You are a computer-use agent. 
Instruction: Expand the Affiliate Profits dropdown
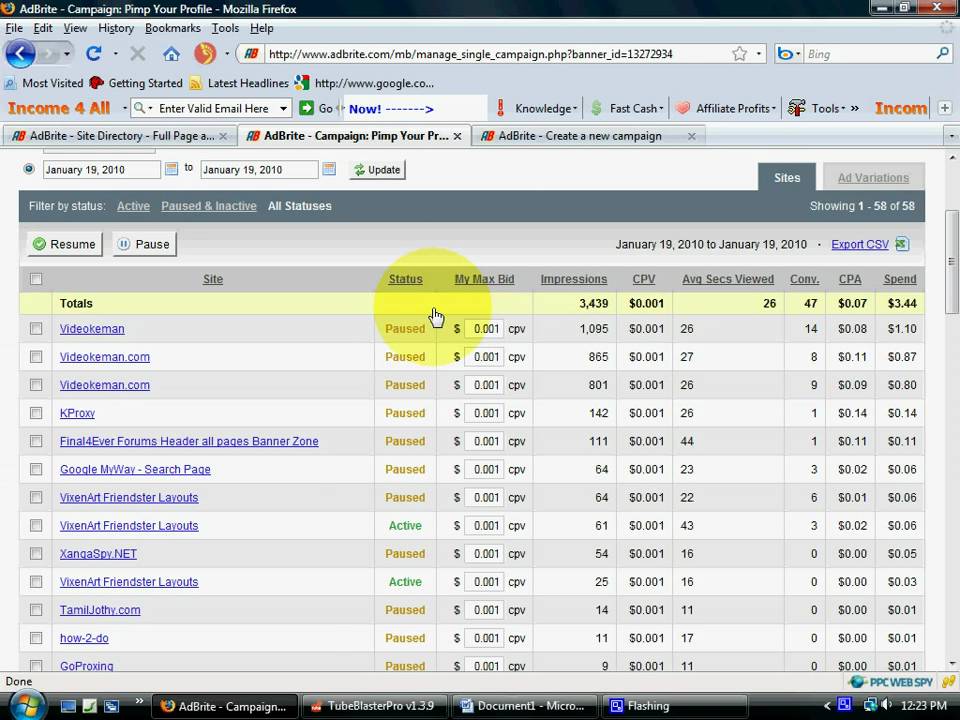coord(774,109)
